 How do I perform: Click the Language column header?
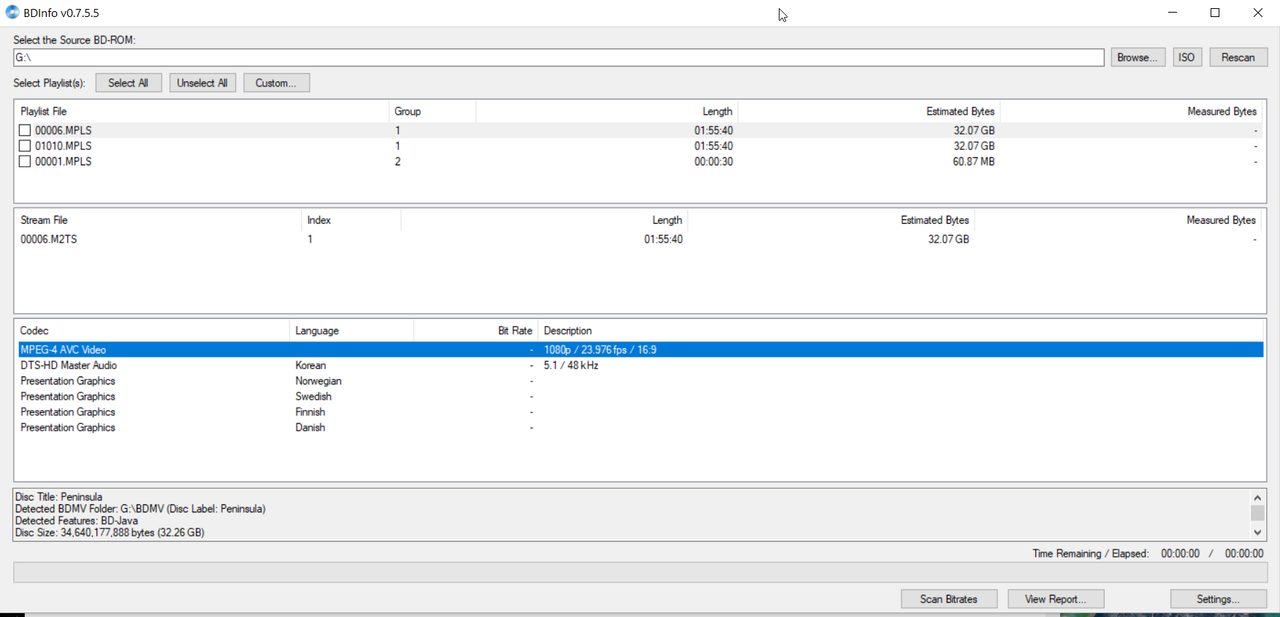click(352, 331)
